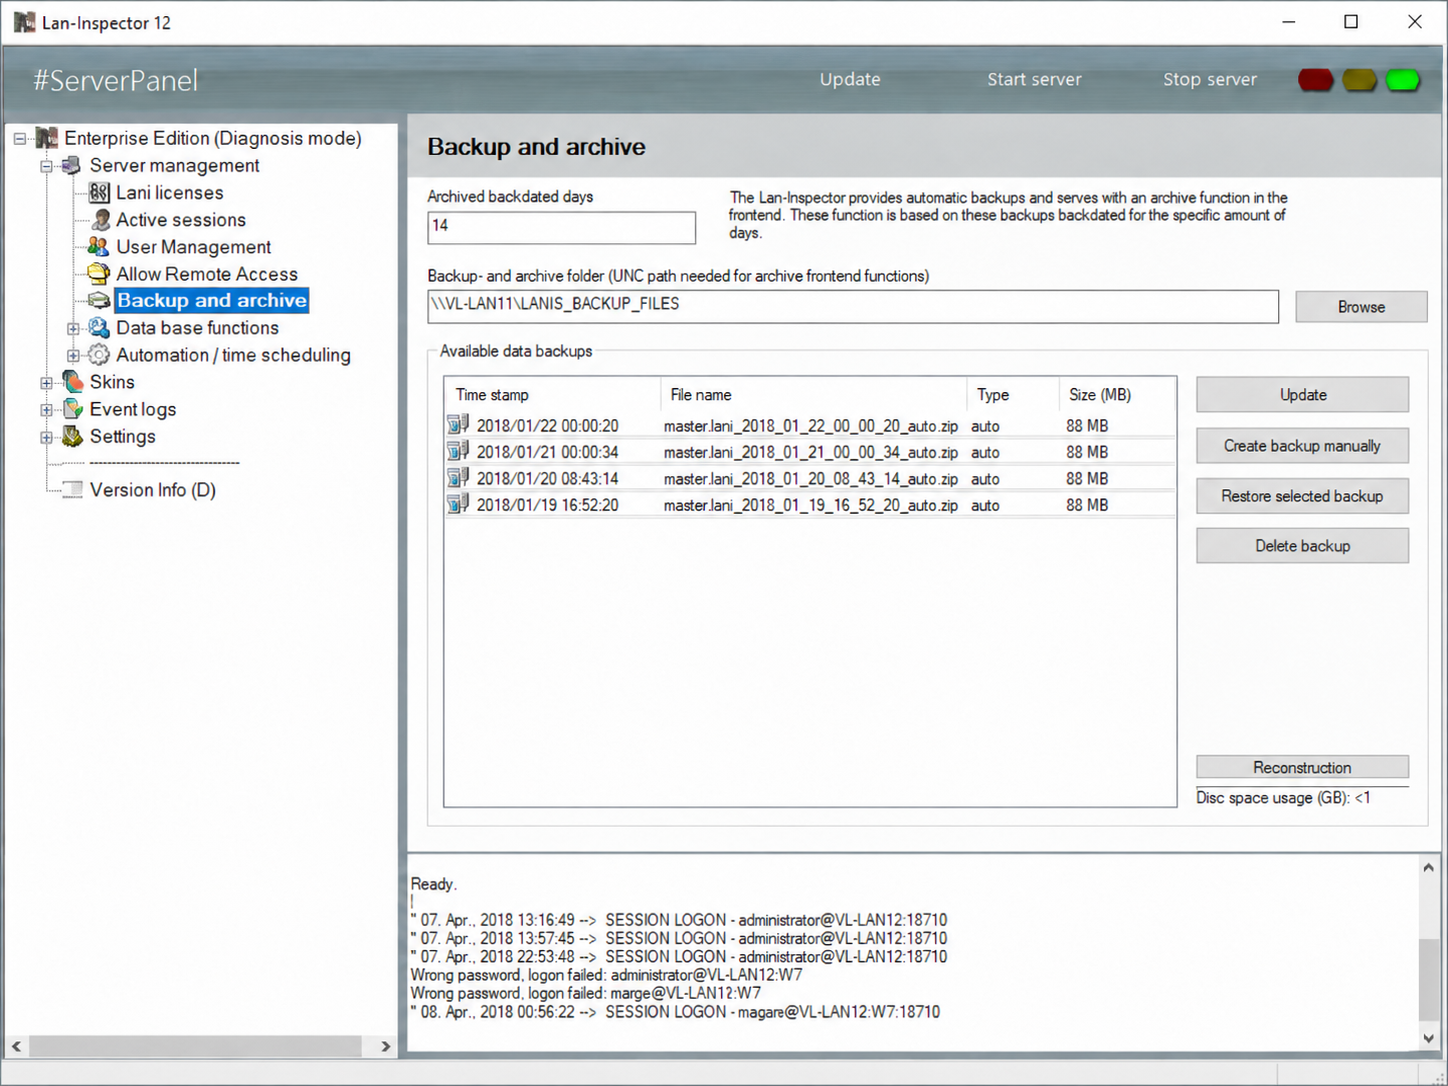
Task: Click the Settings icon in tree
Action: [72, 436]
